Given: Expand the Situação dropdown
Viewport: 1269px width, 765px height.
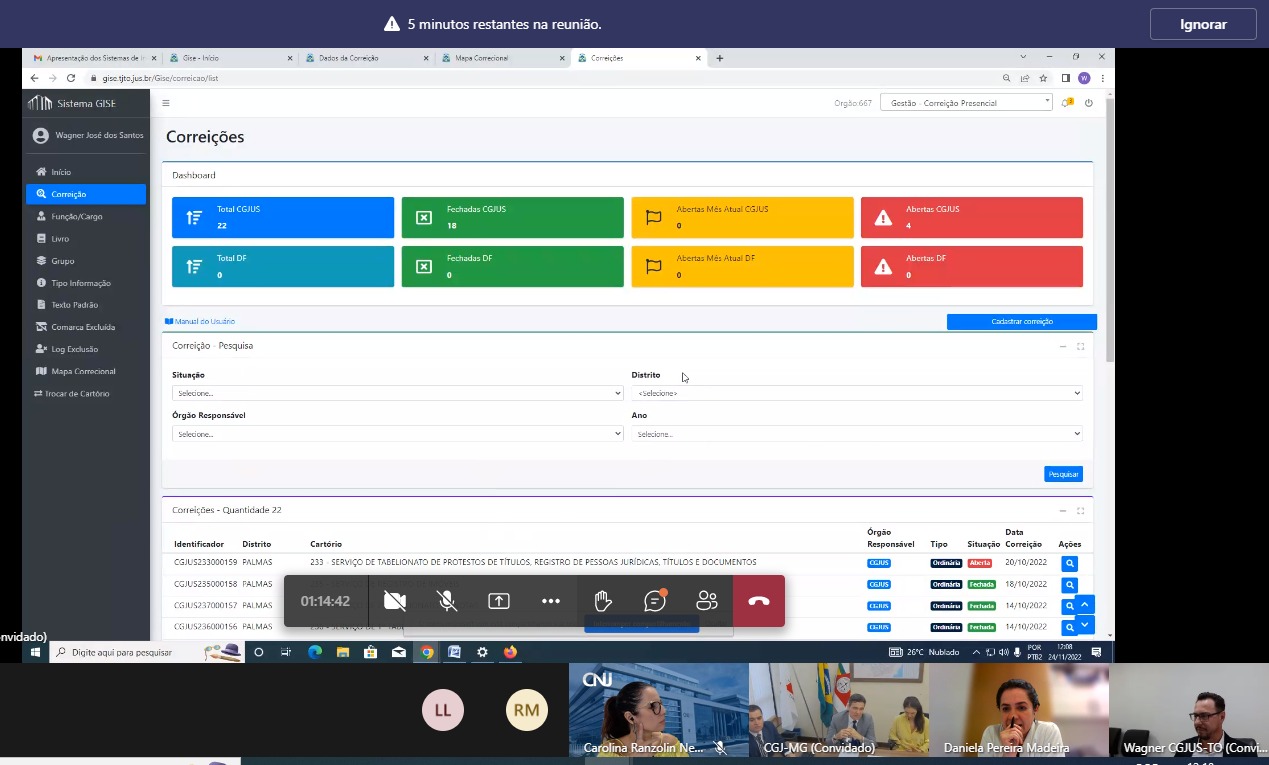Looking at the screenshot, I should 397,393.
